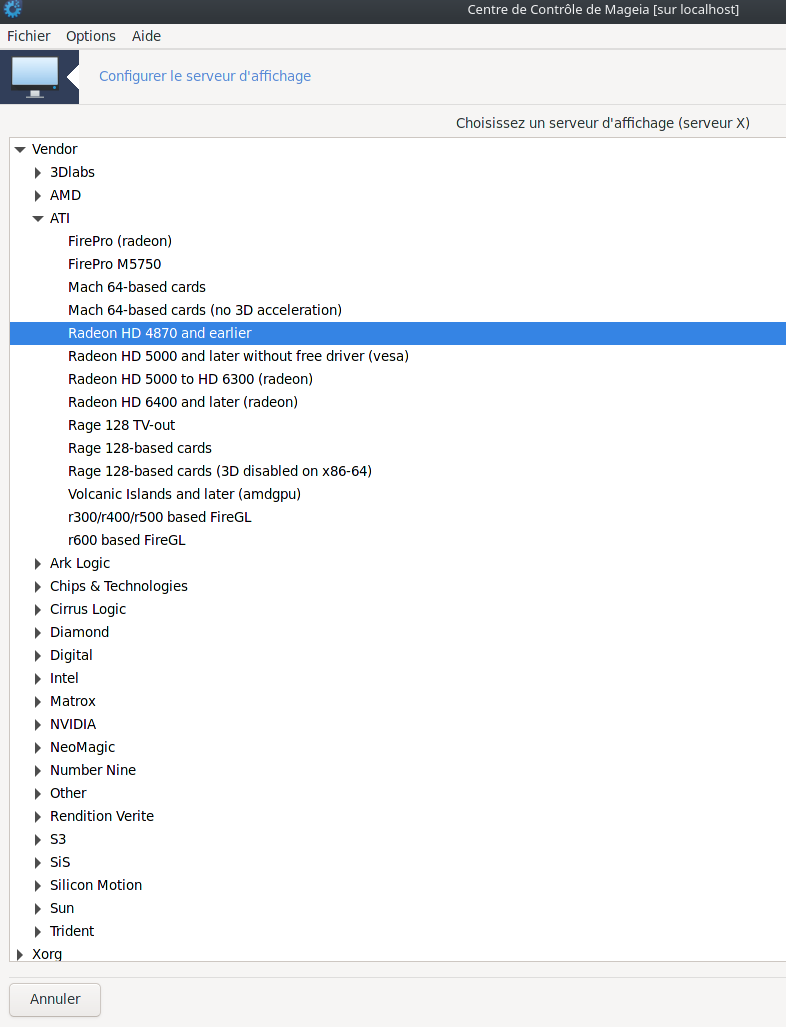Click the monitor display icon in header
This screenshot has width=786, height=1027.
pyautogui.click(x=35, y=77)
